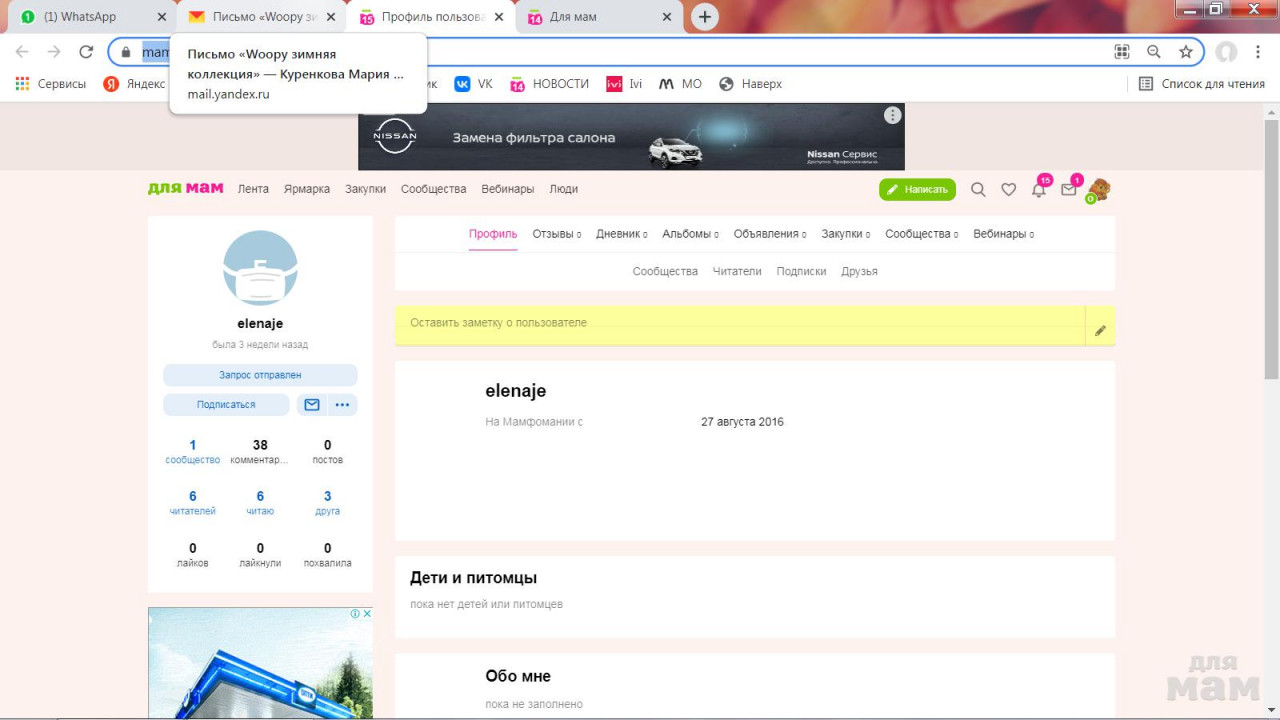Click the user avatar in site header
The width and height of the screenshot is (1280, 720).
click(x=1099, y=189)
